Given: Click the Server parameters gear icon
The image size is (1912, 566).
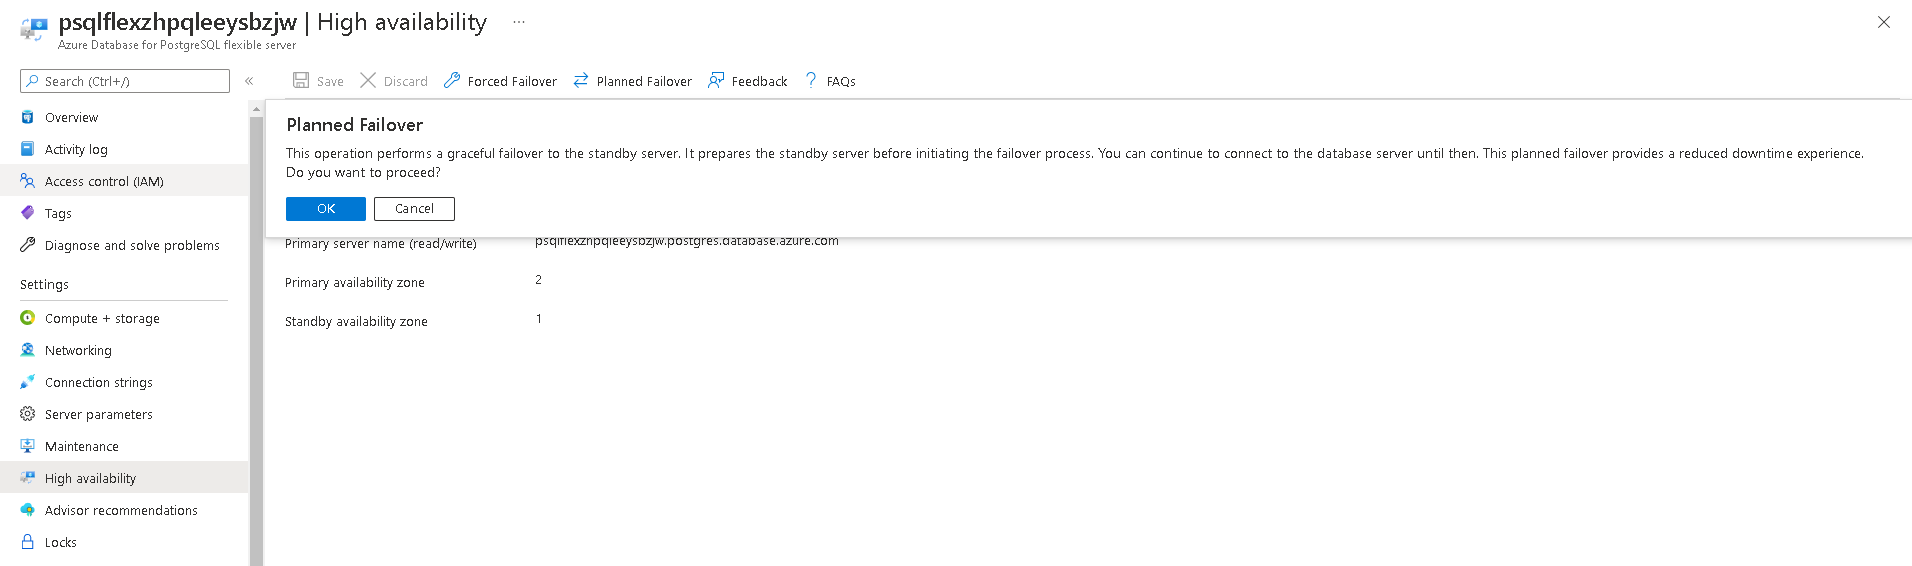Looking at the screenshot, I should click(28, 414).
